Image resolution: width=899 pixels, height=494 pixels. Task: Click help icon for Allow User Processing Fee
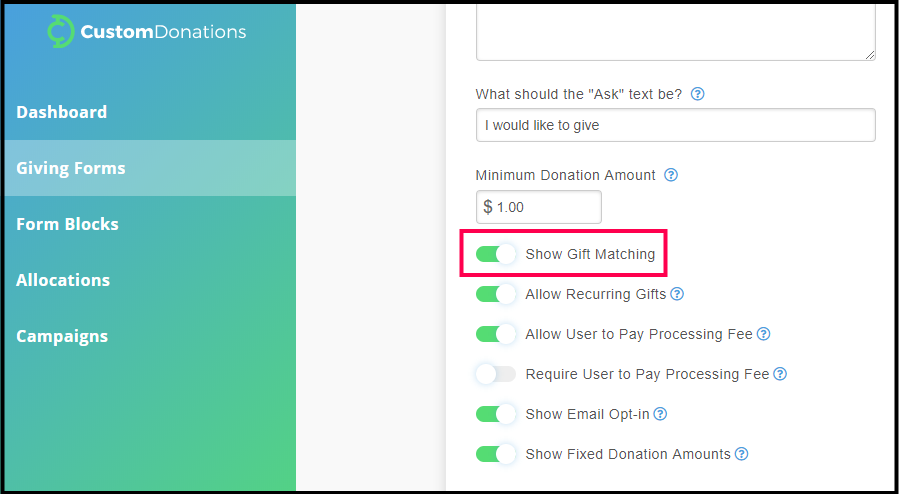click(x=763, y=334)
